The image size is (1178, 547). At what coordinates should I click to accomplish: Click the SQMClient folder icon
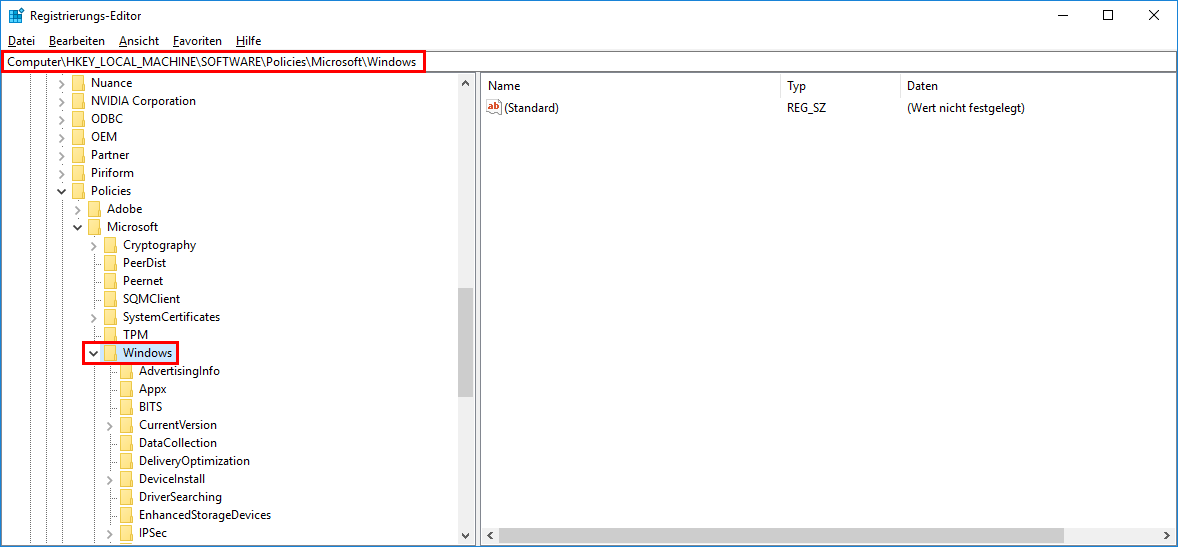(110, 300)
